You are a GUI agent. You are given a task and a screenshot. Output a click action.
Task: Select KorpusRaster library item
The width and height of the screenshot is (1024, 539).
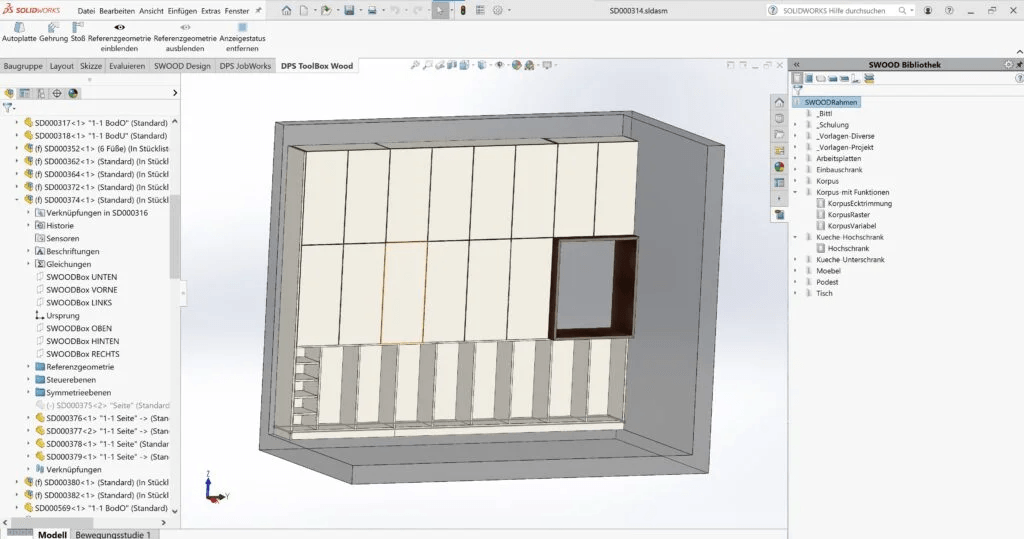pyautogui.click(x=848, y=215)
